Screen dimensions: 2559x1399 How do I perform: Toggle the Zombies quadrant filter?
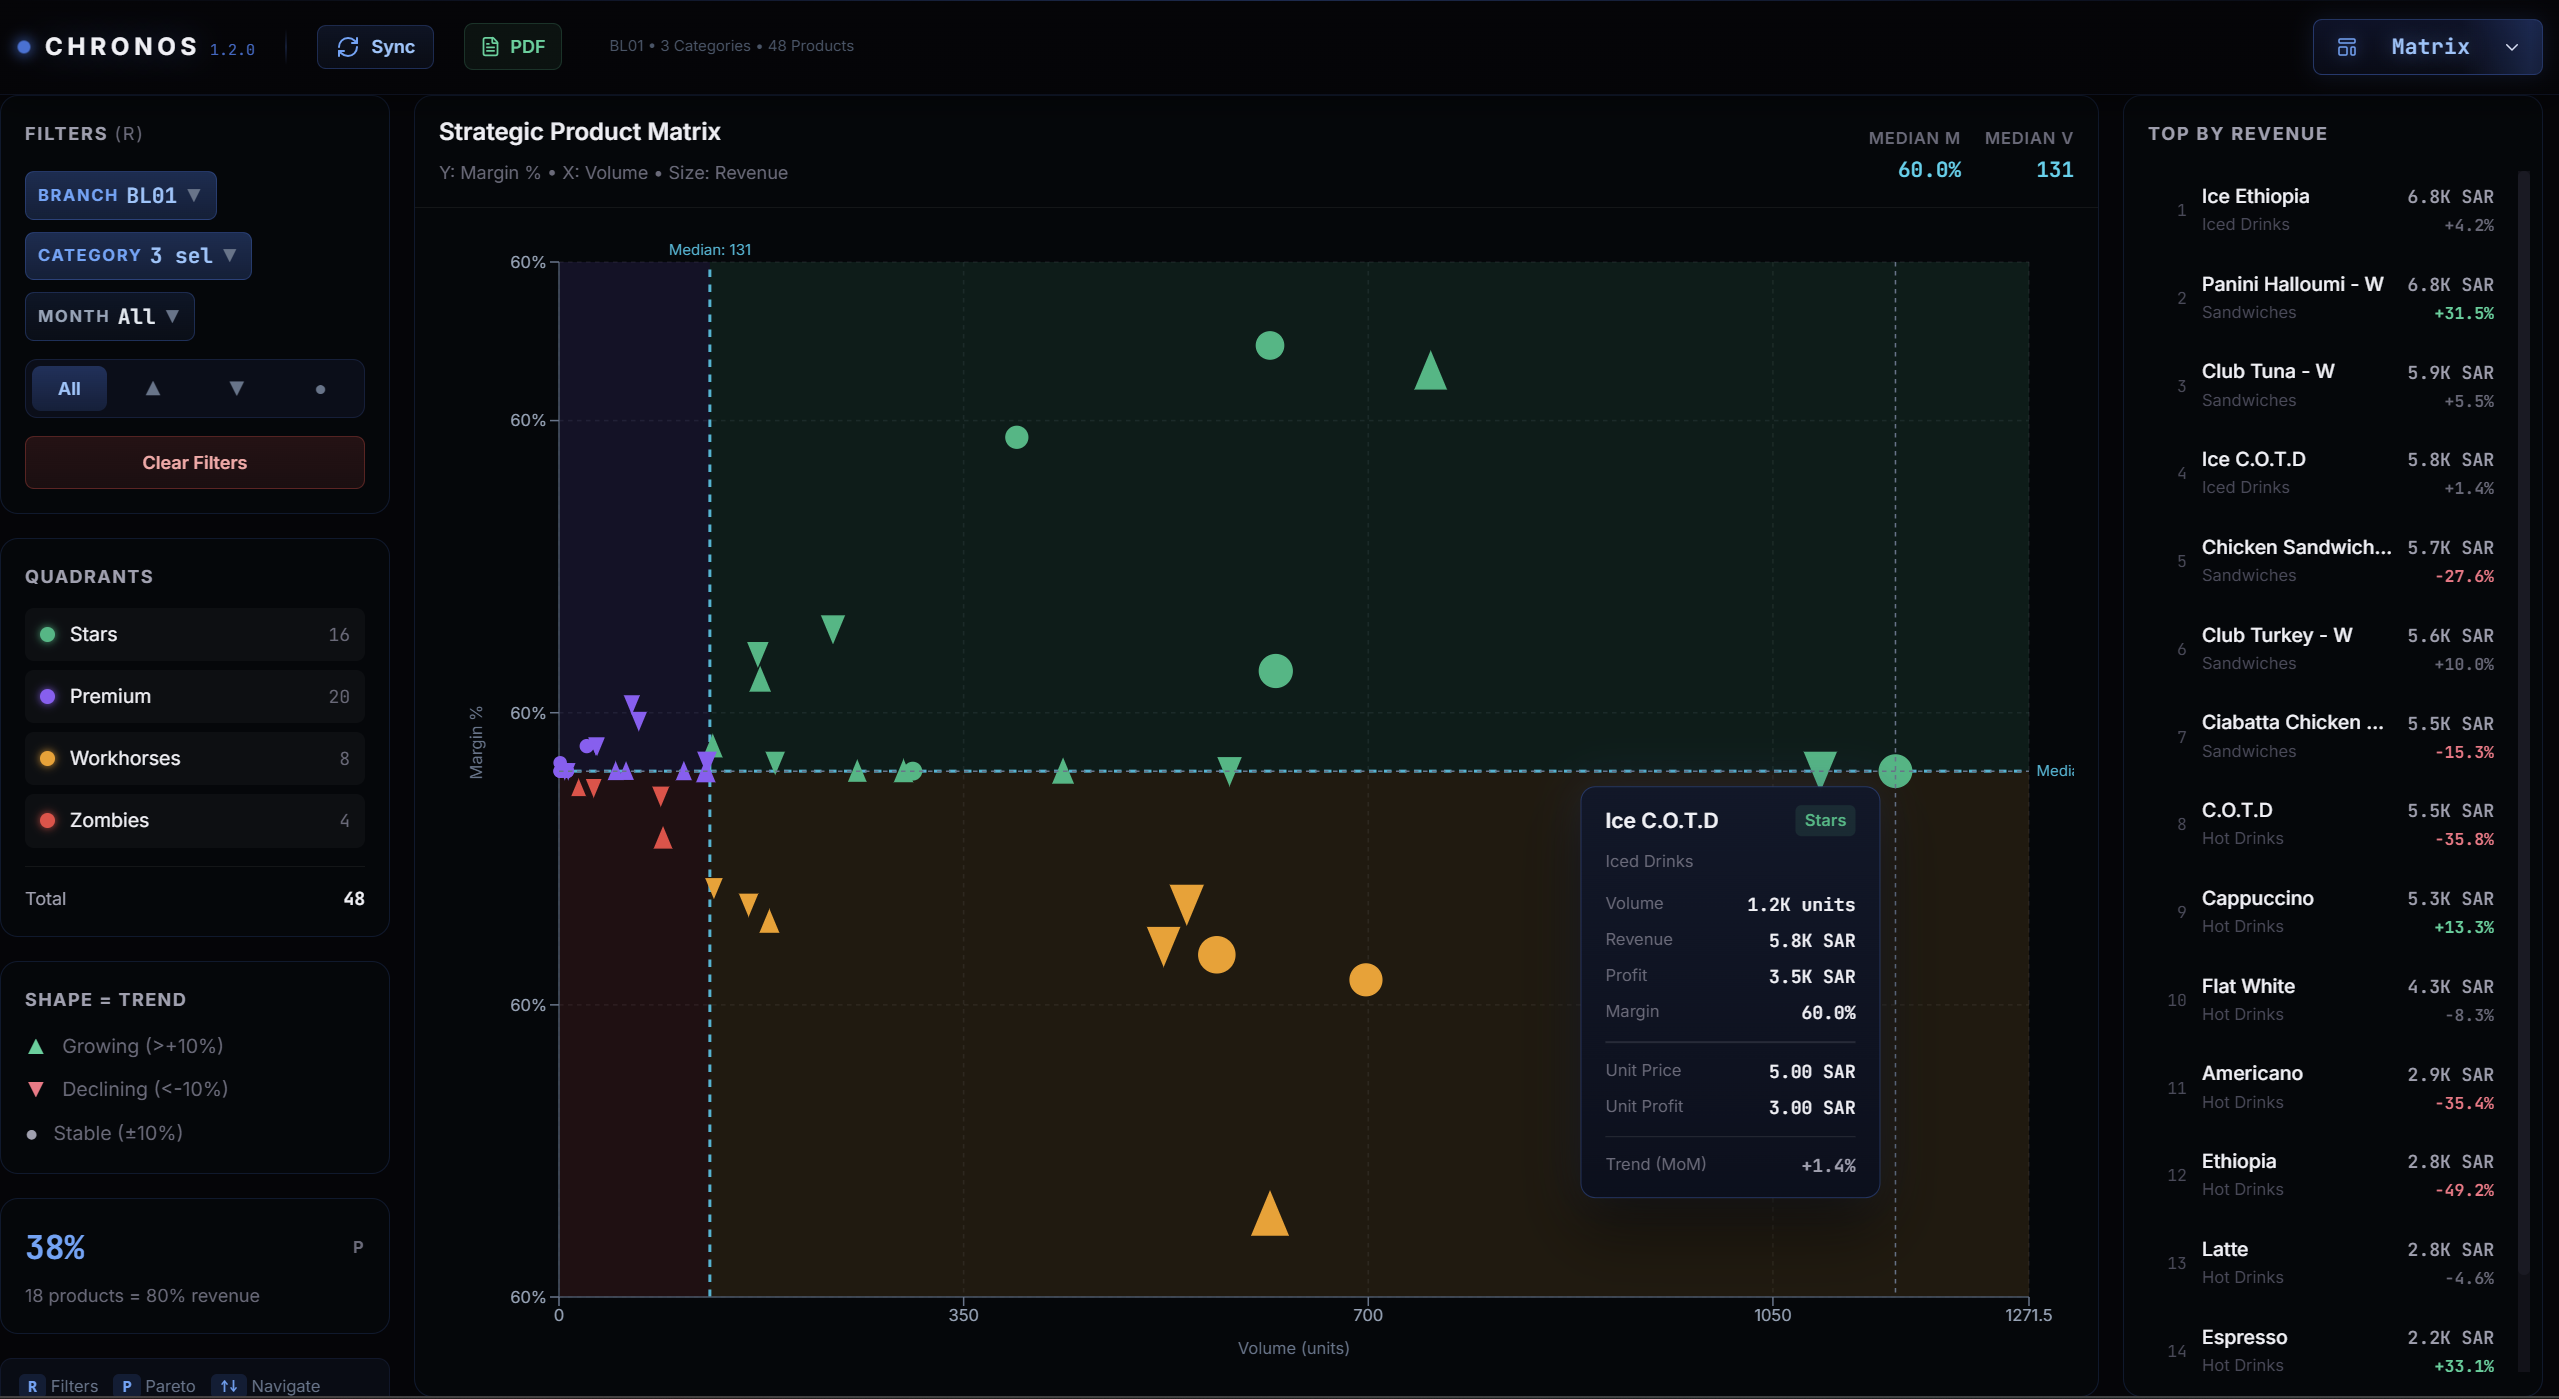[x=194, y=821]
